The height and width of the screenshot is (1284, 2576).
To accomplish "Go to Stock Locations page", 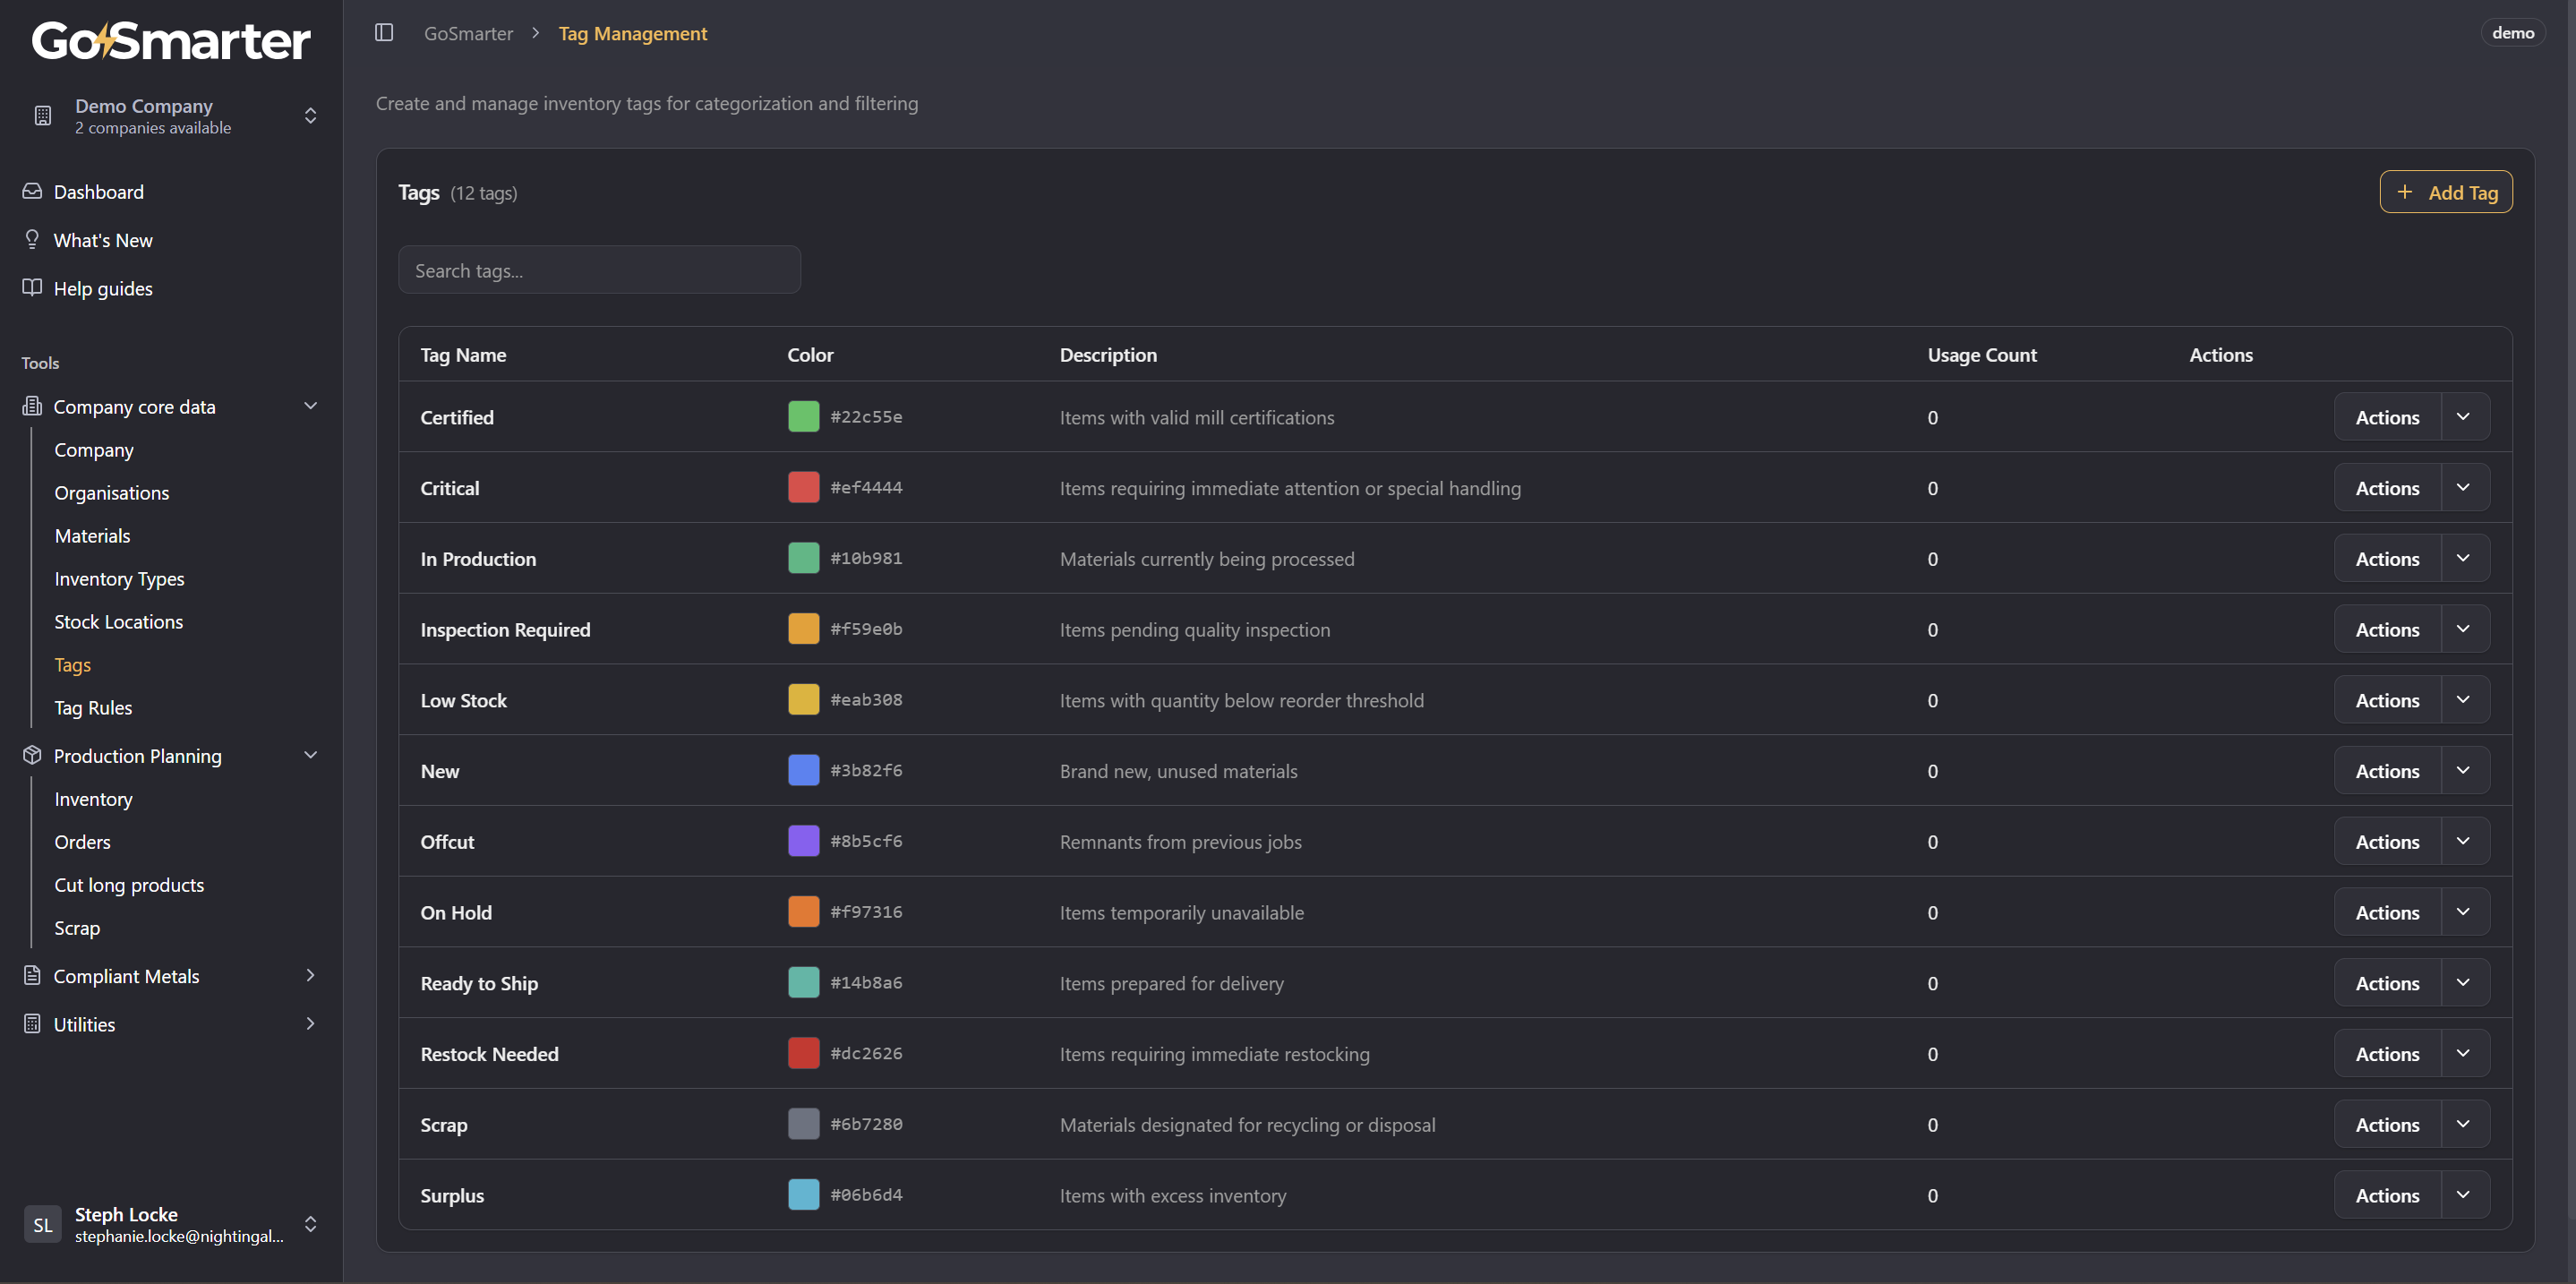I will tap(118, 621).
